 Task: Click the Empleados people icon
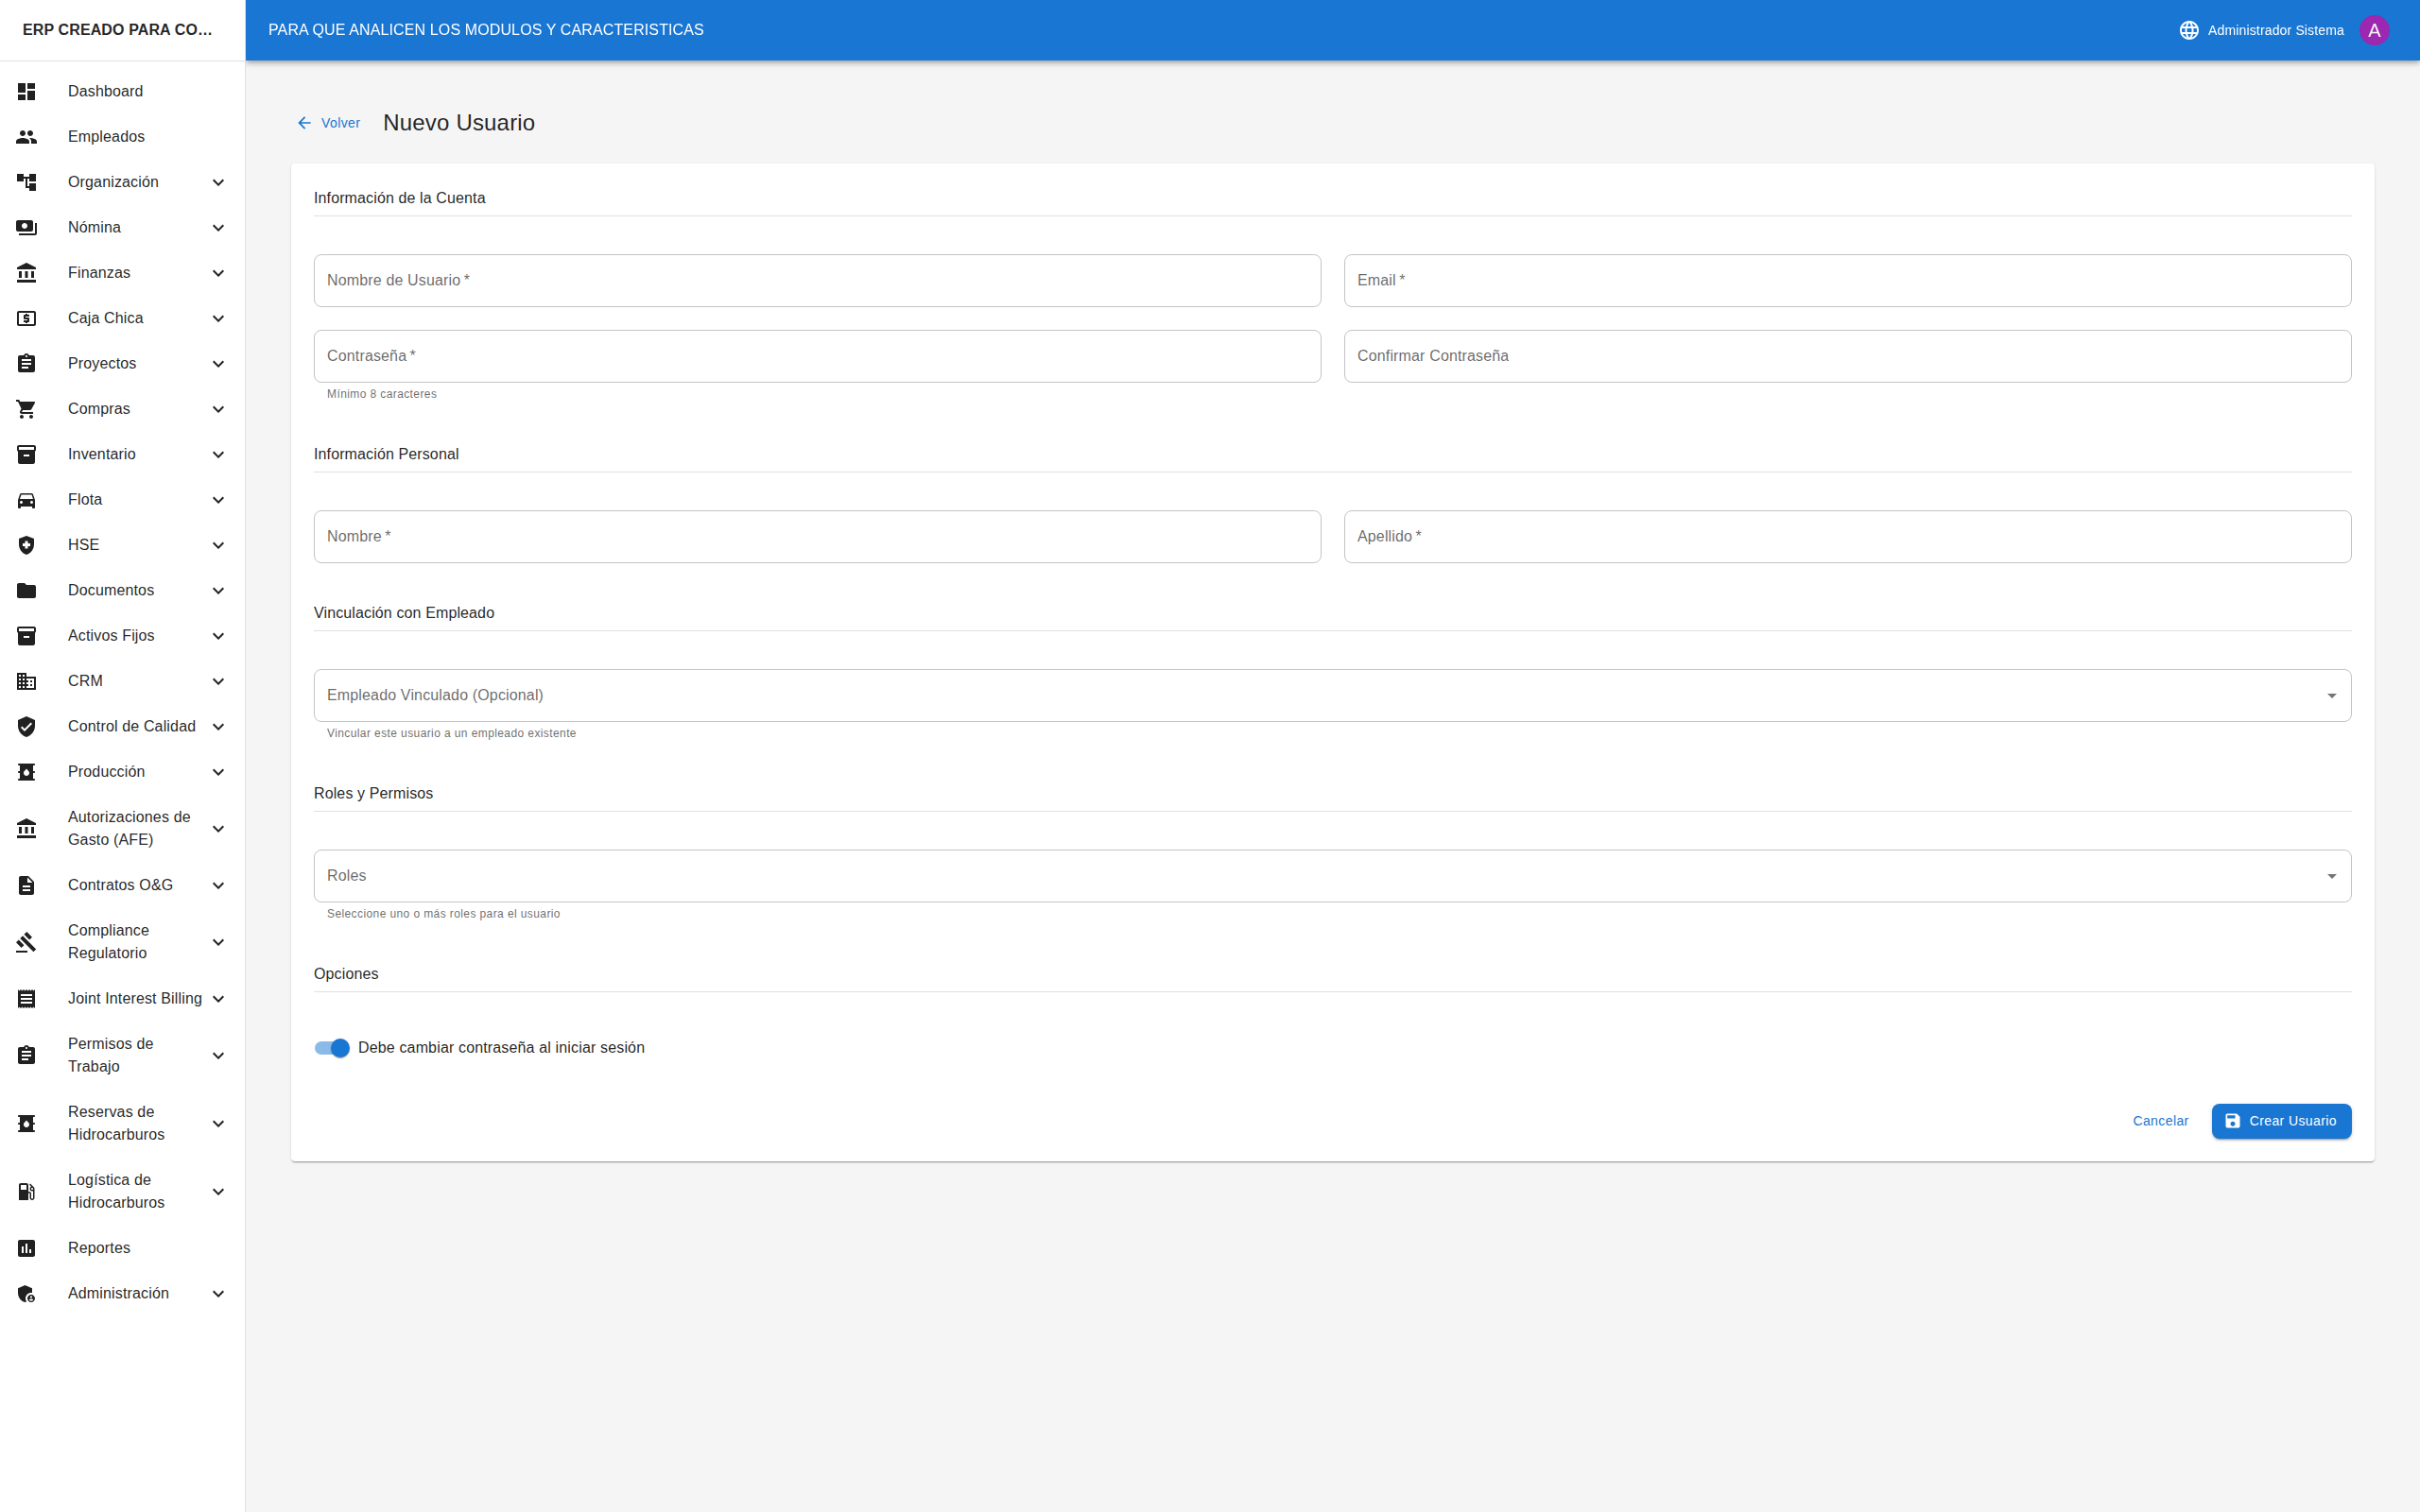[x=27, y=137]
